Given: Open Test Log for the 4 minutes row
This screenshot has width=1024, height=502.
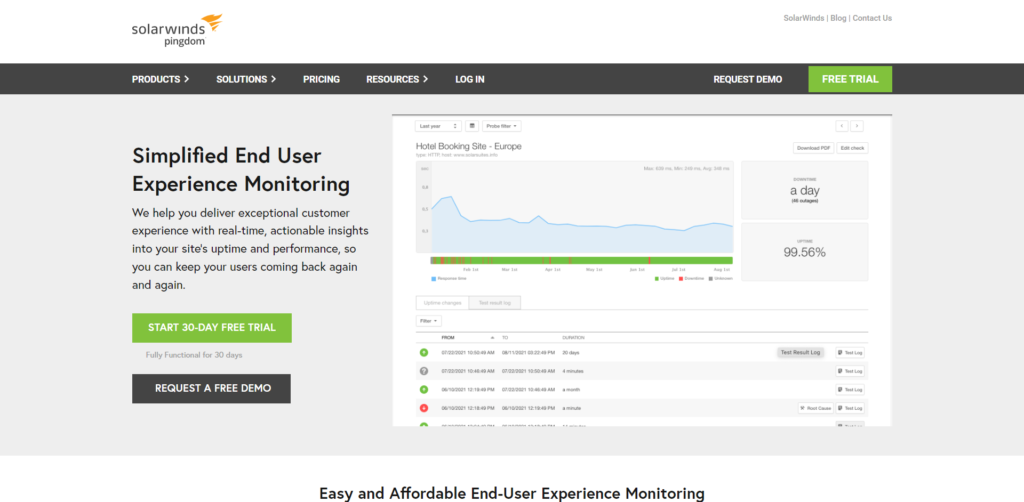Looking at the screenshot, I should coord(850,371).
